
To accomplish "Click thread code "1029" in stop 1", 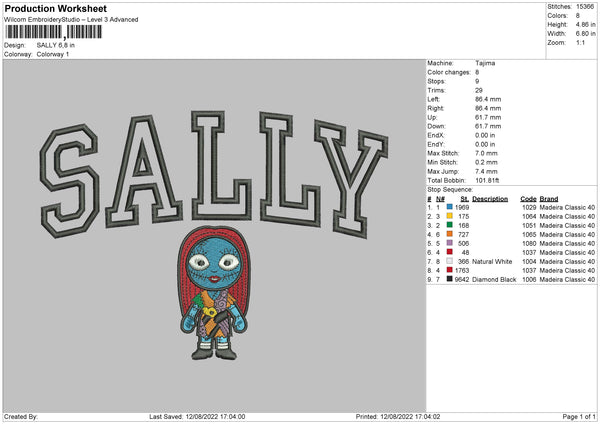I will (529, 207).
